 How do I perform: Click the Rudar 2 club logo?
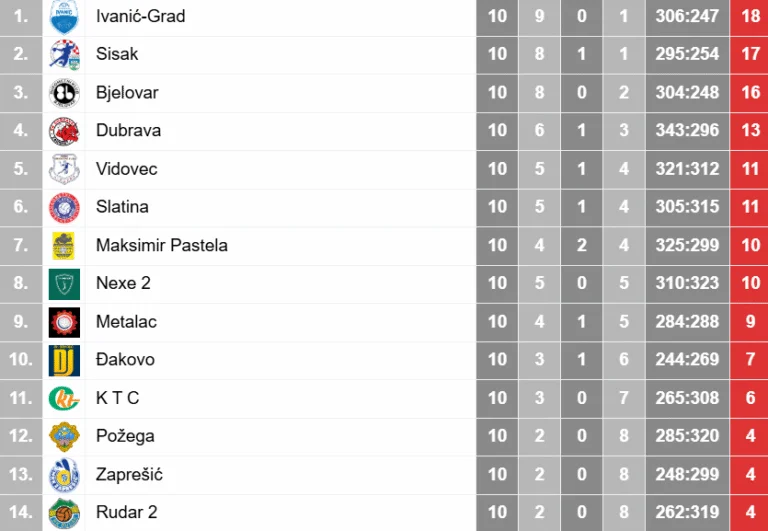[64, 512]
